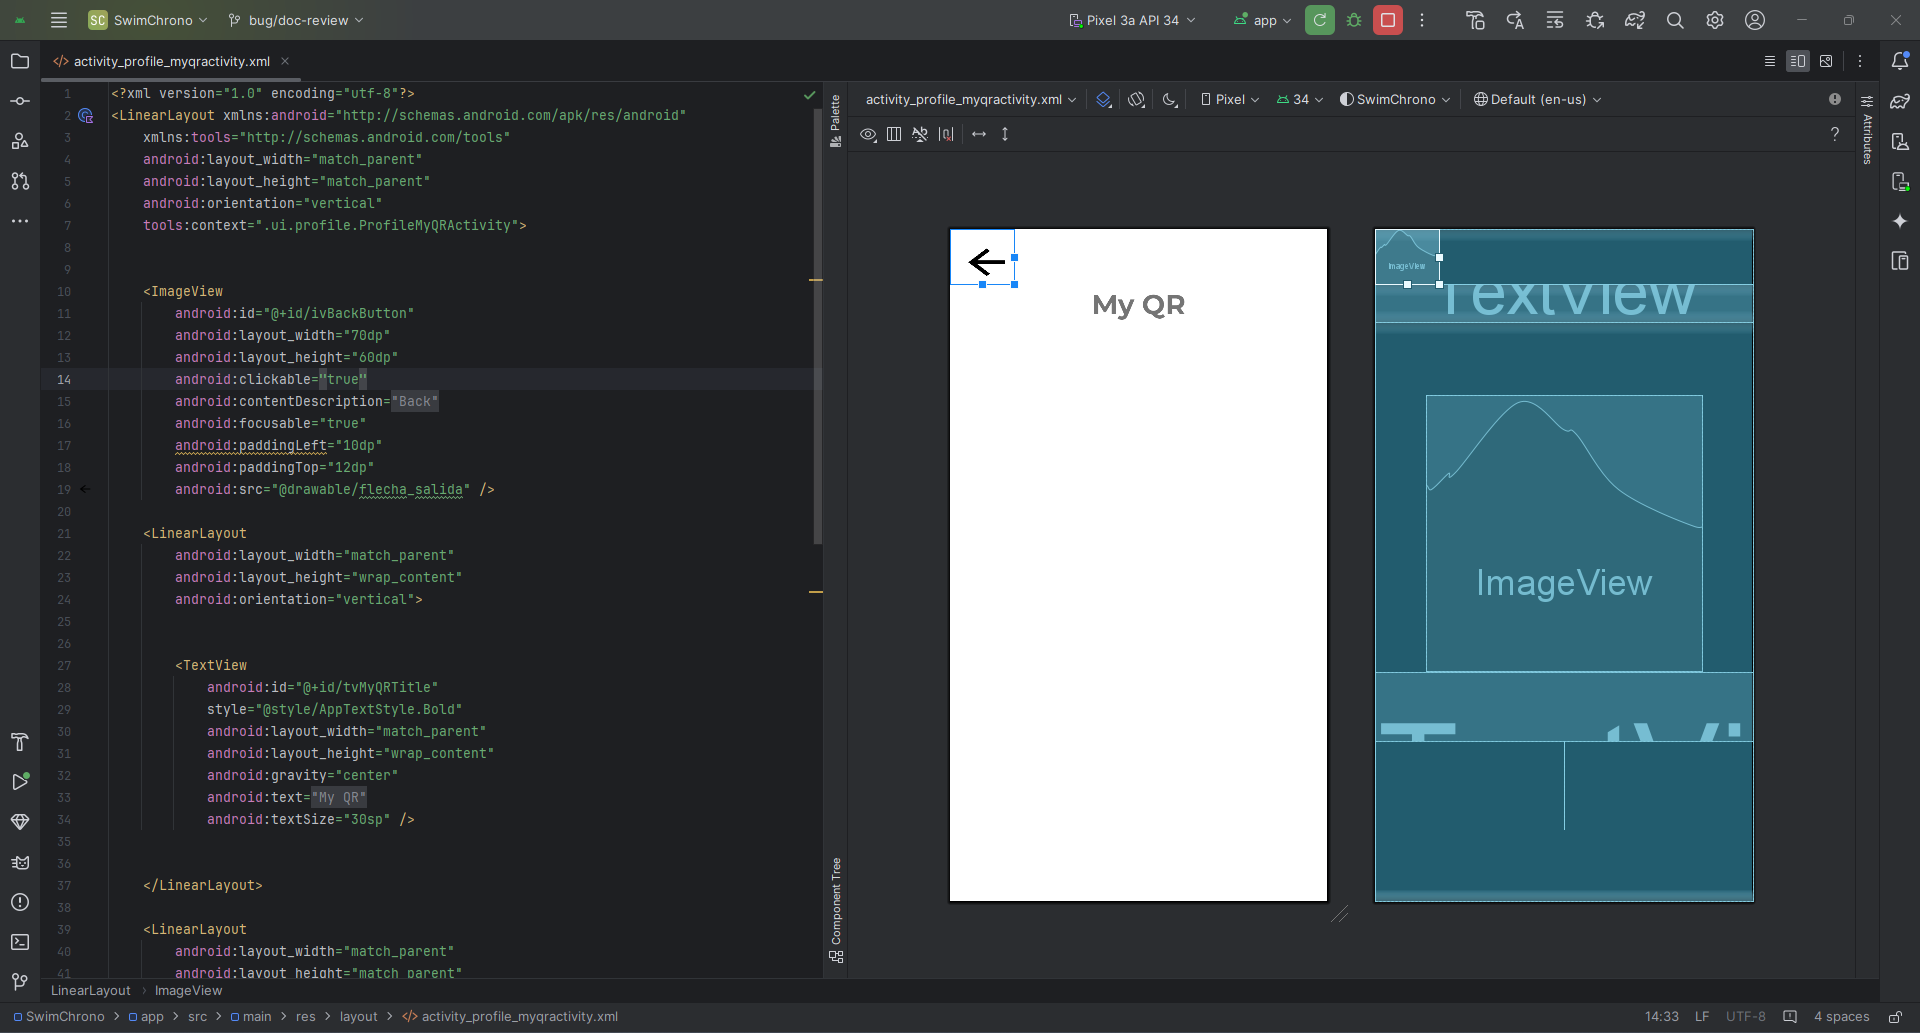Open the Gemini star tool window
Screen dimensions: 1920x1033
[x=1900, y=221]
